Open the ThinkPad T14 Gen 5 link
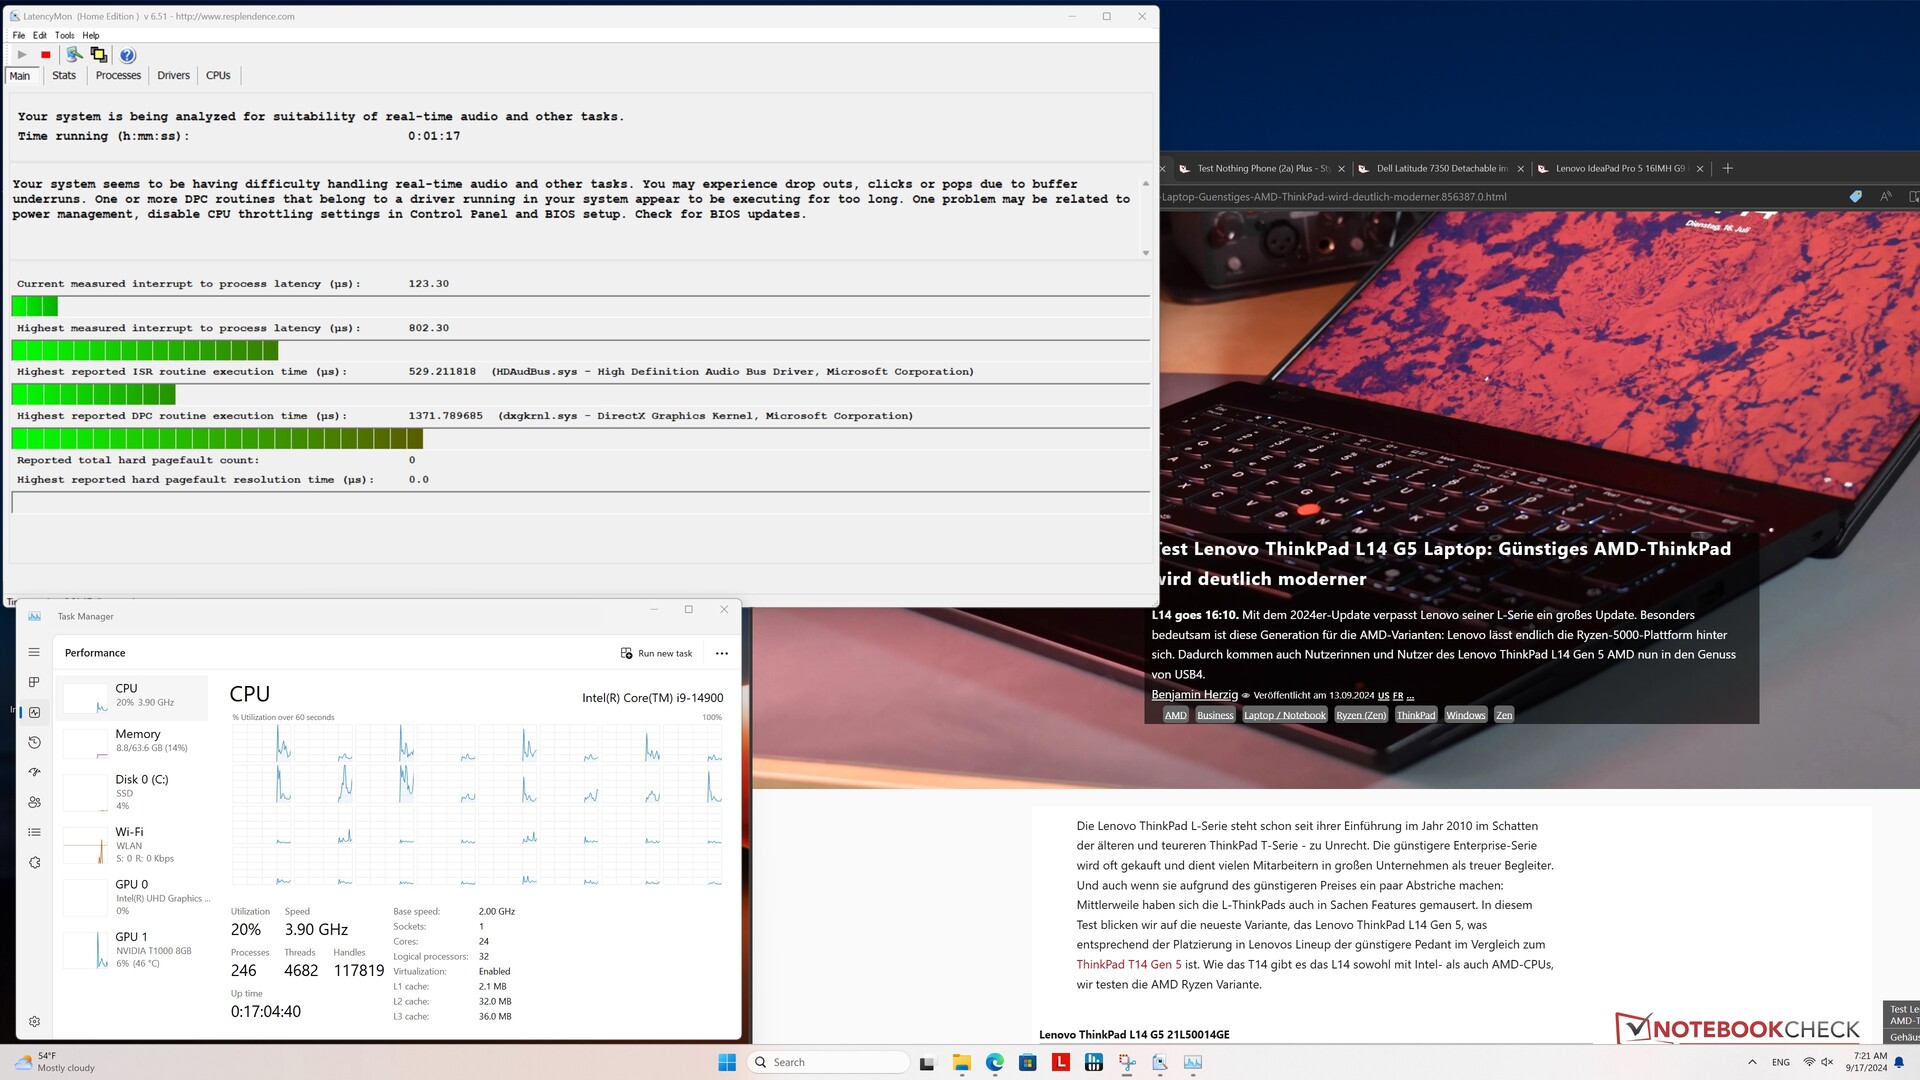 click(x=1128, y=964)
